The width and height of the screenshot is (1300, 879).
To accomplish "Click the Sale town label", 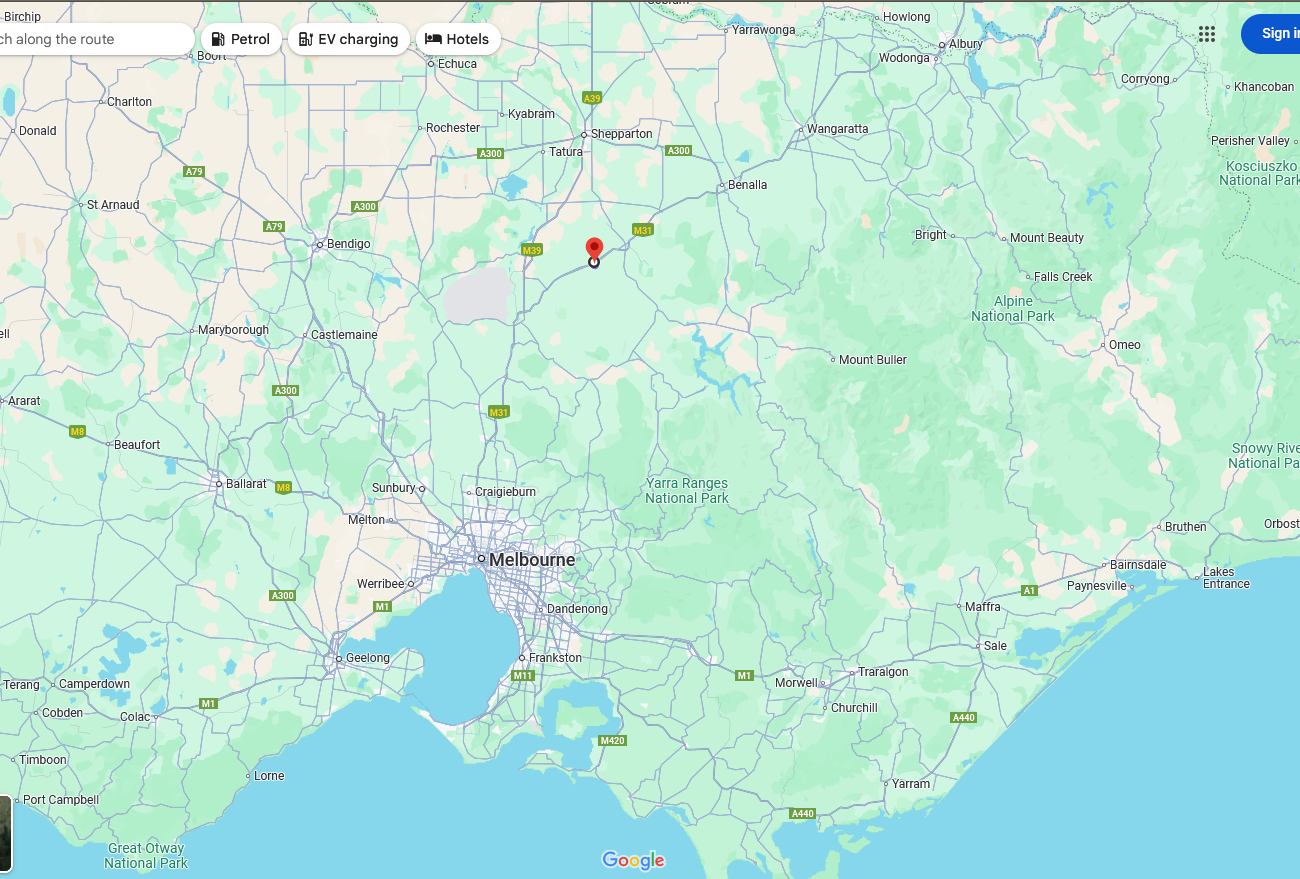I will click(x=995, y=646).
